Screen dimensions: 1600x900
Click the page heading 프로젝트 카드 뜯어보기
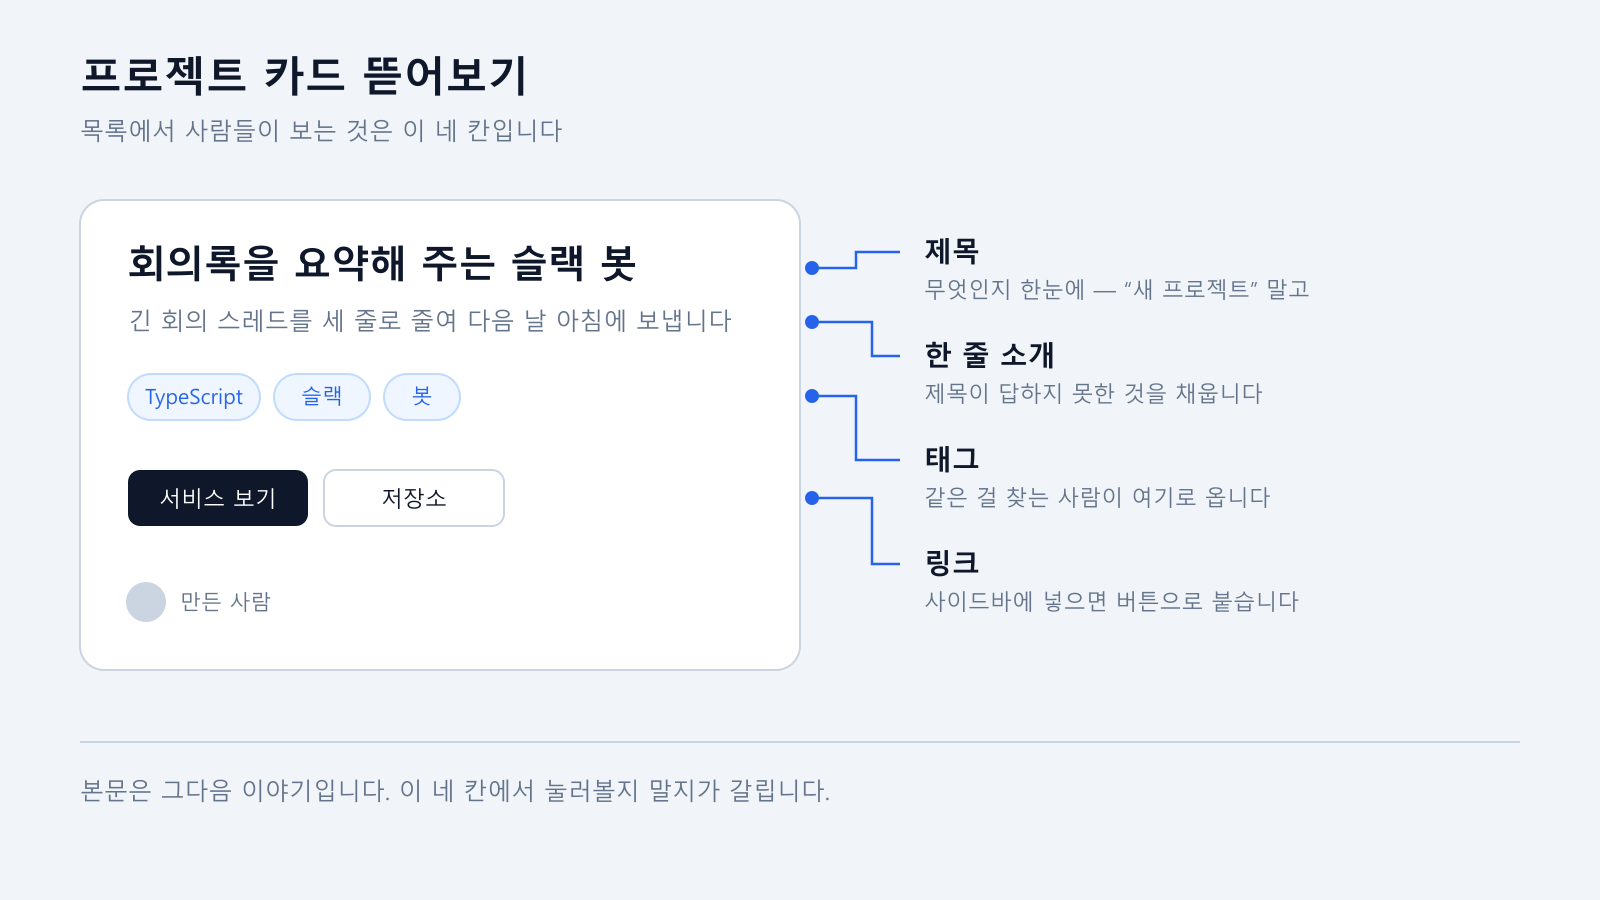click(x=304, y=76)
